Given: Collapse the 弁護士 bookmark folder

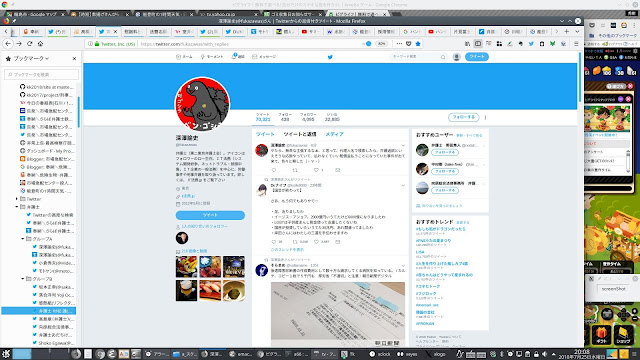Looking at the screenshot, I should coord(17,207).
